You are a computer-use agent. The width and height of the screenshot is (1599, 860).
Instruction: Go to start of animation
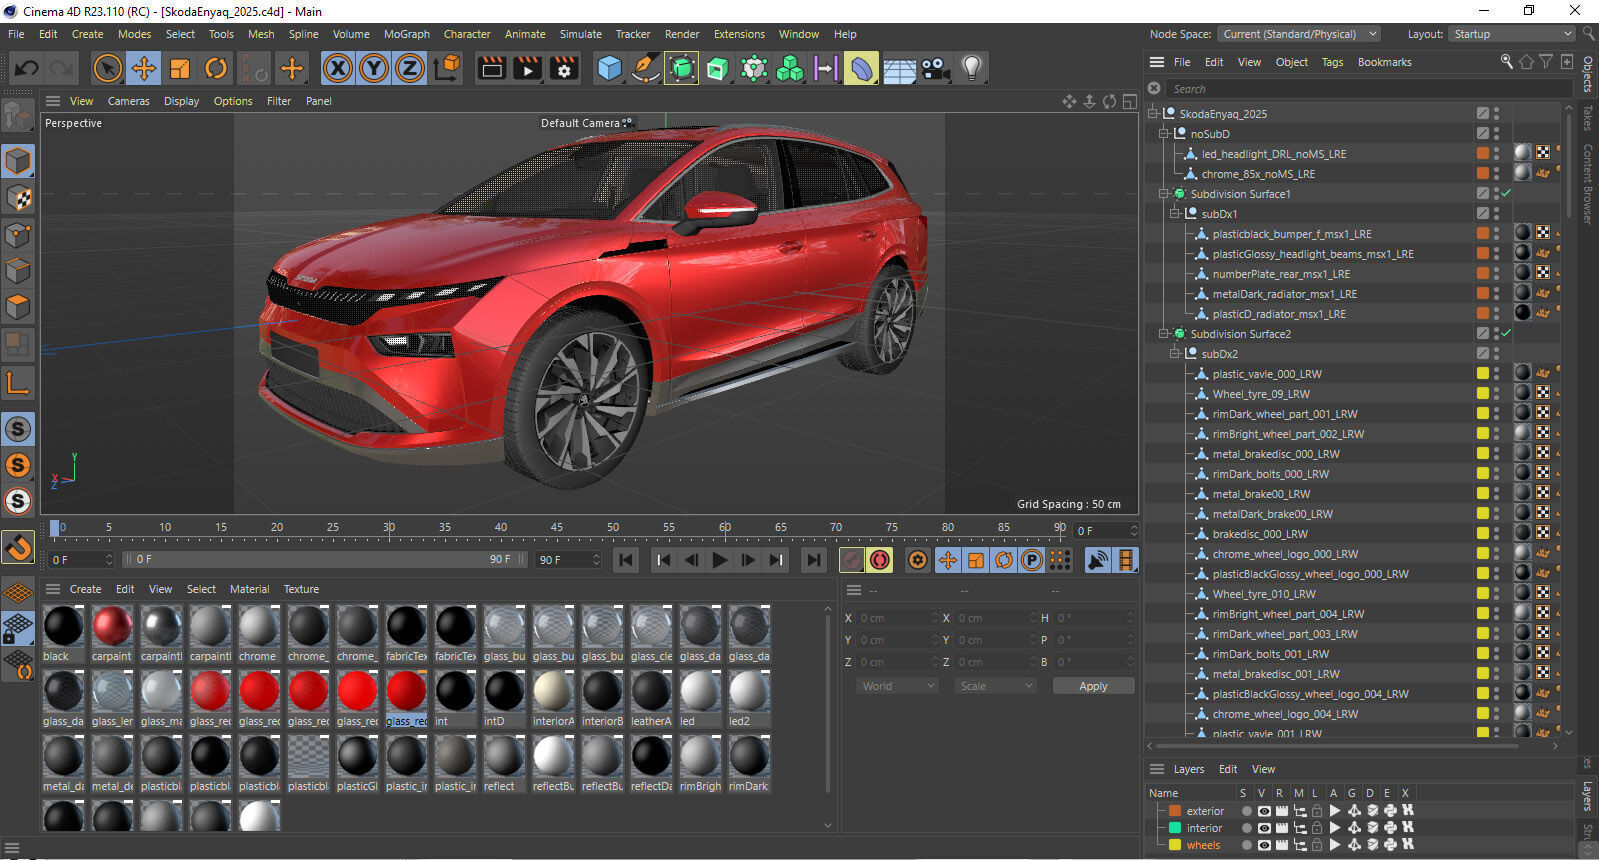point(626,560)
